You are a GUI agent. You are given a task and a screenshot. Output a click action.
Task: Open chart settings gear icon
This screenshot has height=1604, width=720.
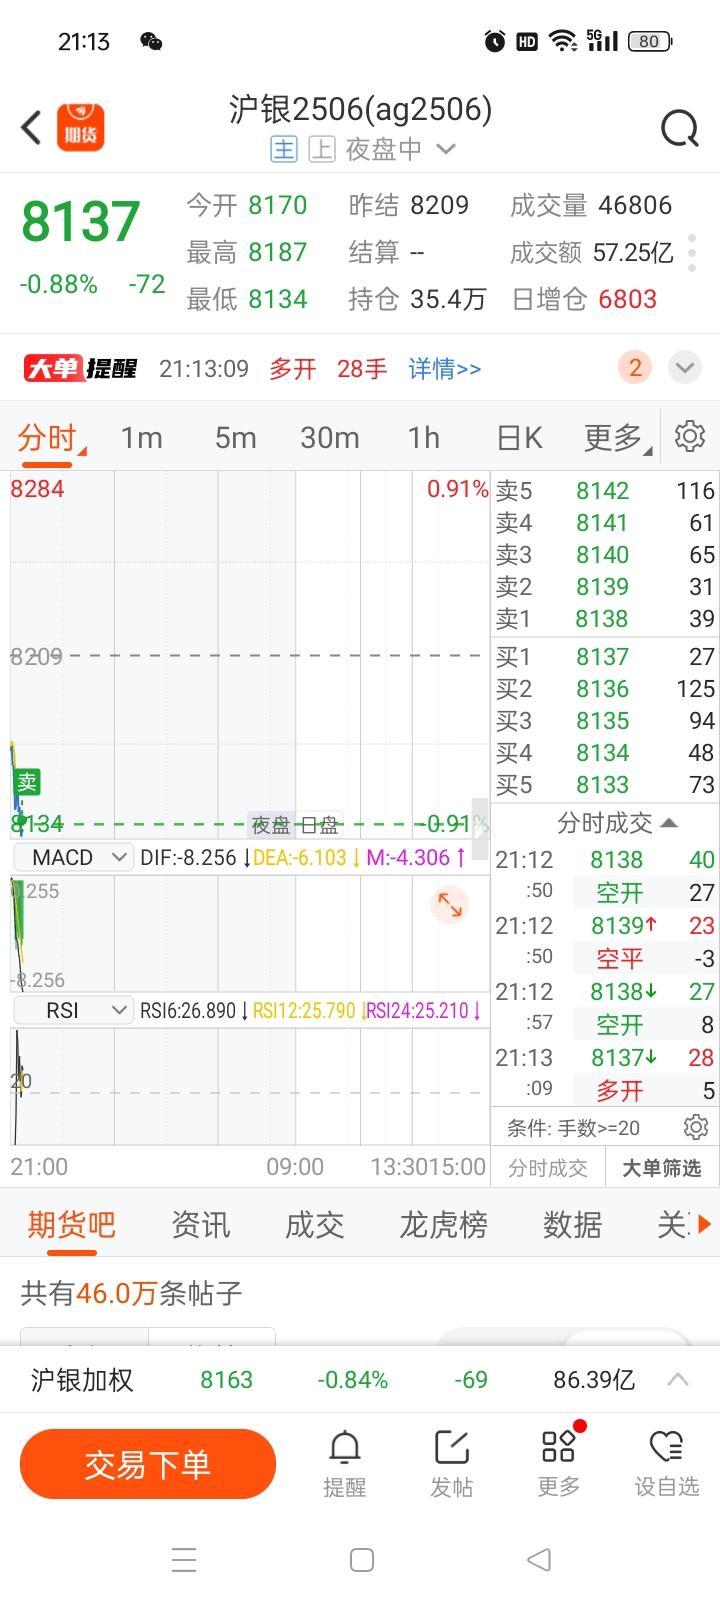pyautogui.click(x=690, y=436)
